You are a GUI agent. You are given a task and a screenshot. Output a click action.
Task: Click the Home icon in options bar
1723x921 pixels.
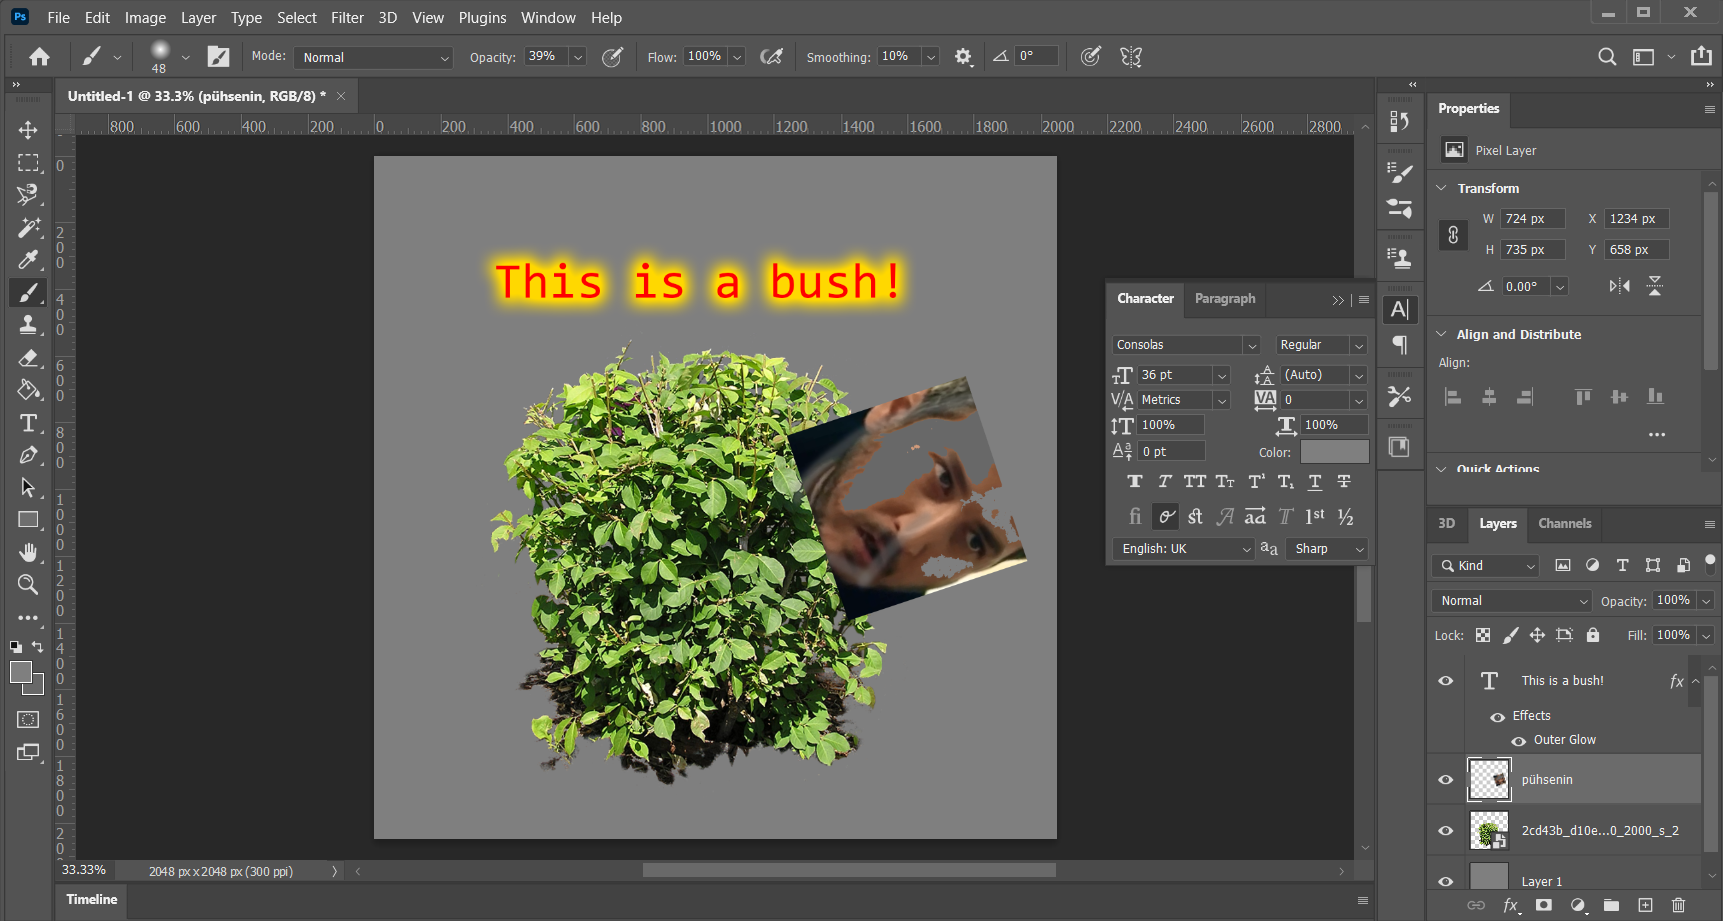[40, 57]
